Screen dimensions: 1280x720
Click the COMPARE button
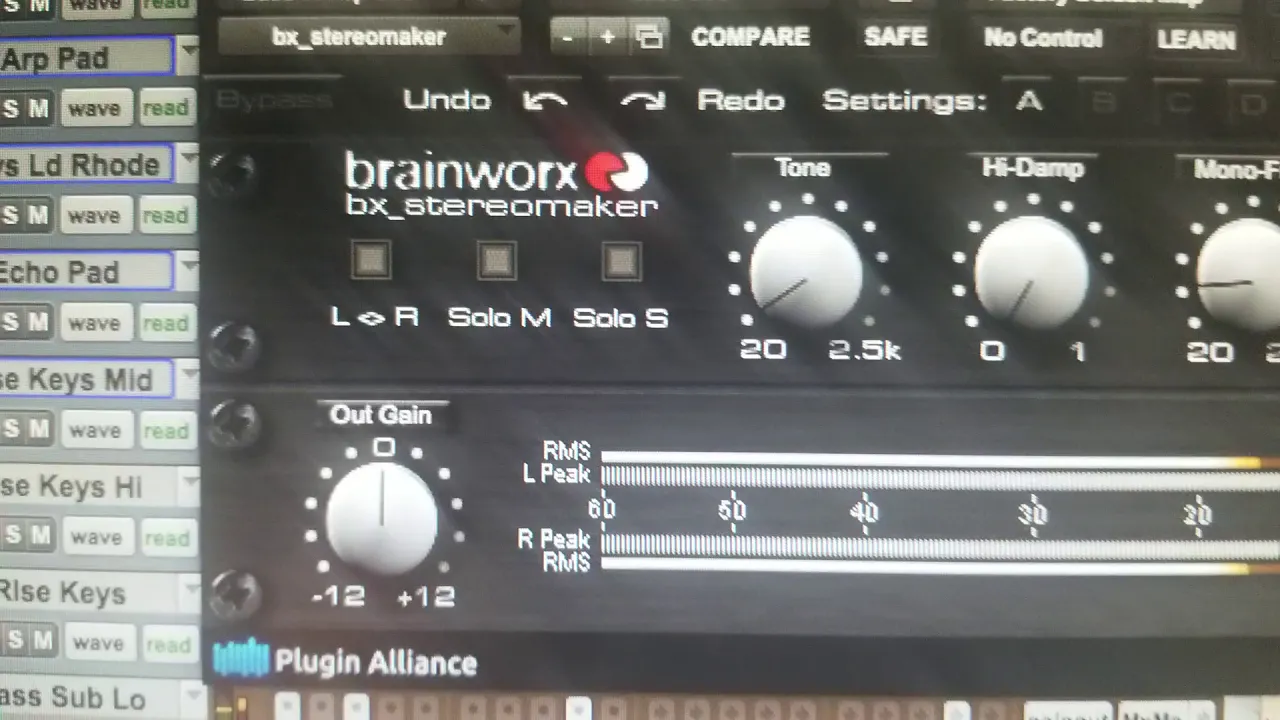tap(750, 37)
